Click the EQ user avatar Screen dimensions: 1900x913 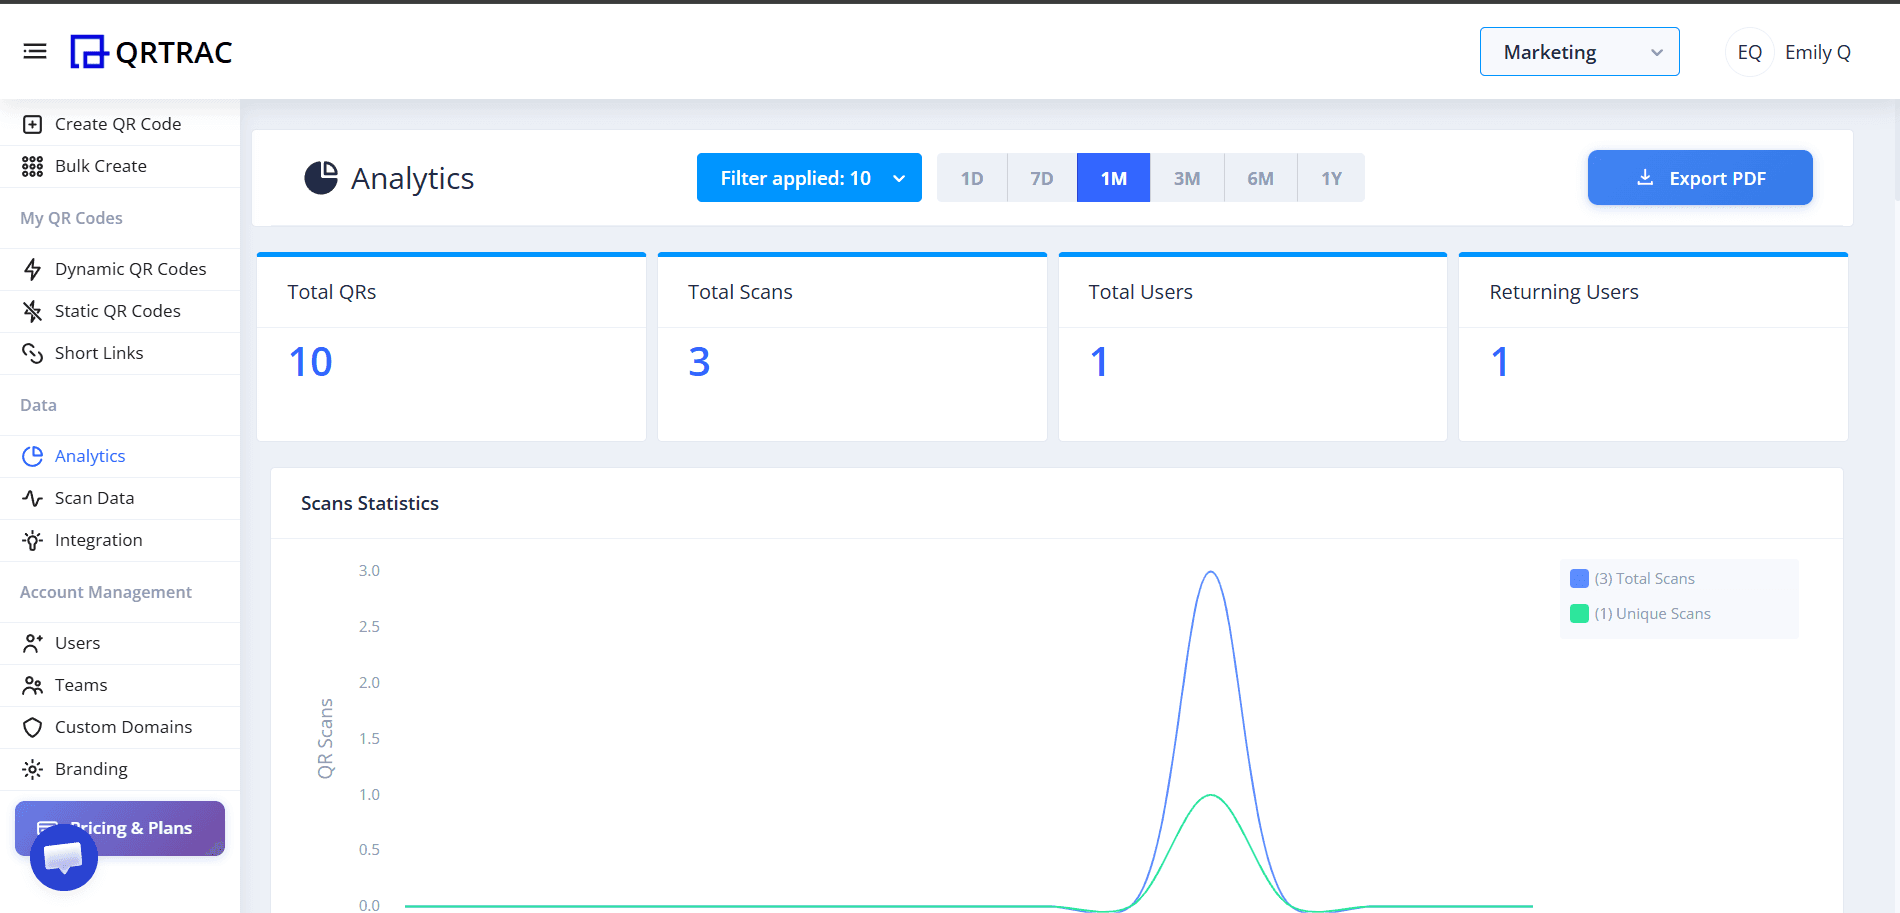click(1750, 52)
